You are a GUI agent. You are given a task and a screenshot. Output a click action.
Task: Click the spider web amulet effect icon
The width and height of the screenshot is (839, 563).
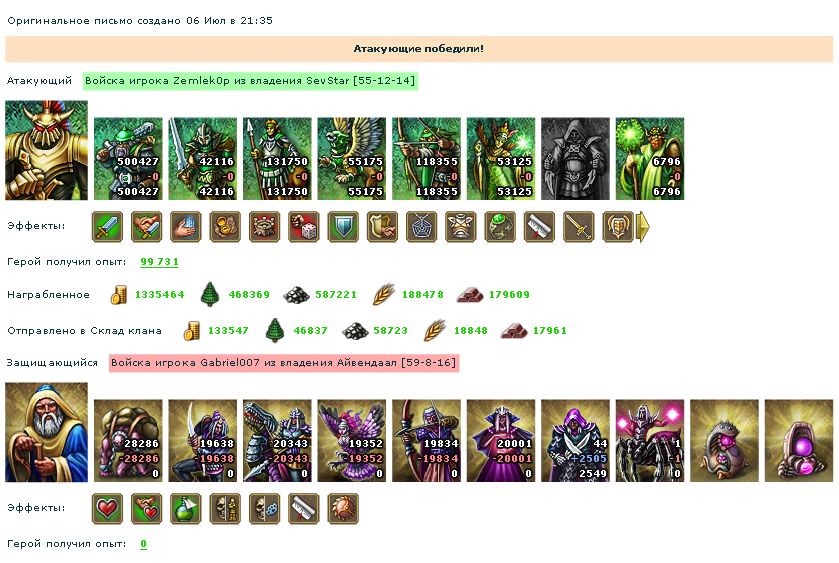(422, 226)
